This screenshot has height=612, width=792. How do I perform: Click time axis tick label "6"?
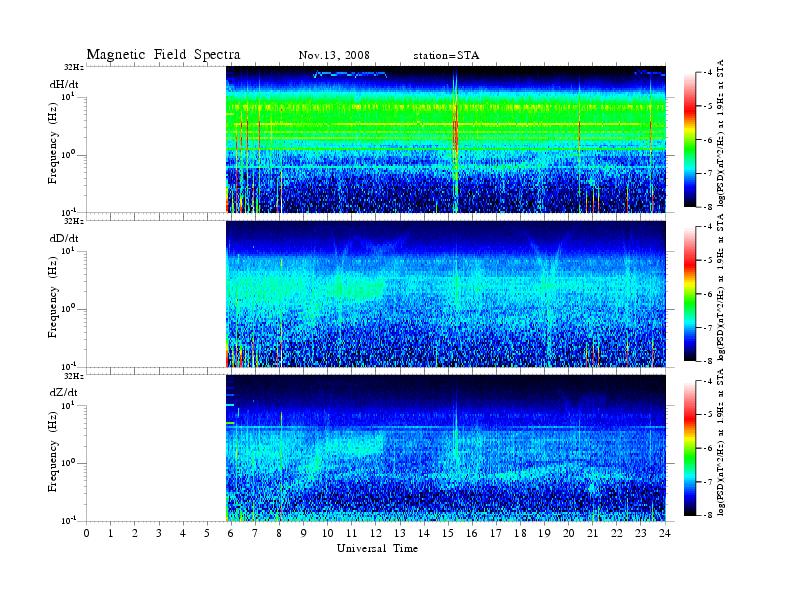point(231,534)
